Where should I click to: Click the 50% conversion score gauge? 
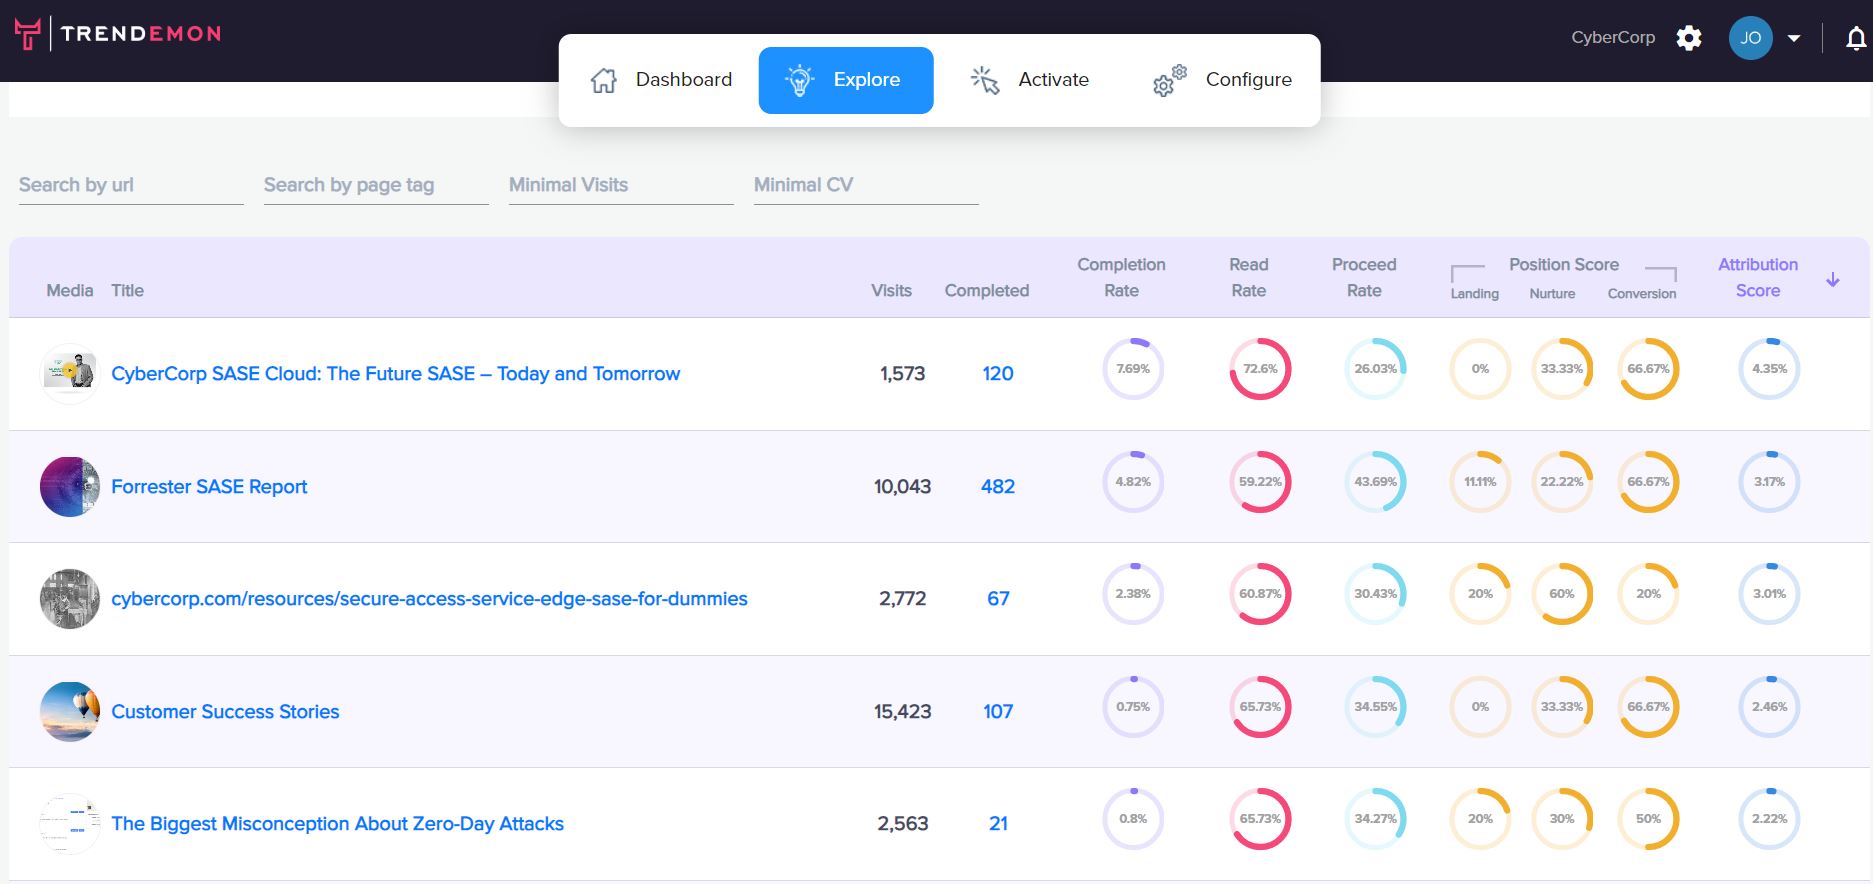(1648, 819)
